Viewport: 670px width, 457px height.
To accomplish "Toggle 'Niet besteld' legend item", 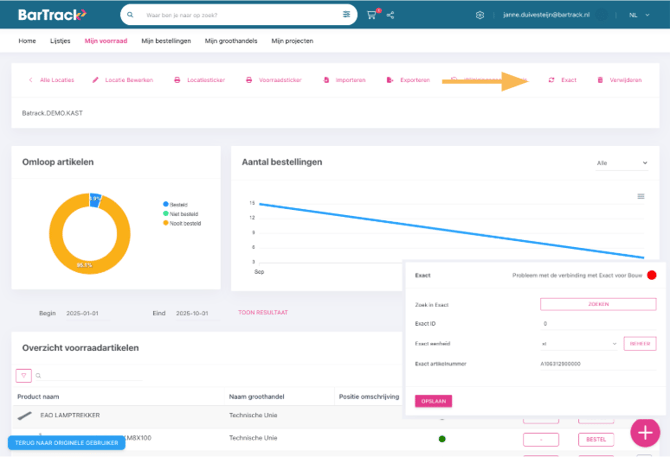I will (x=181, y=212).
